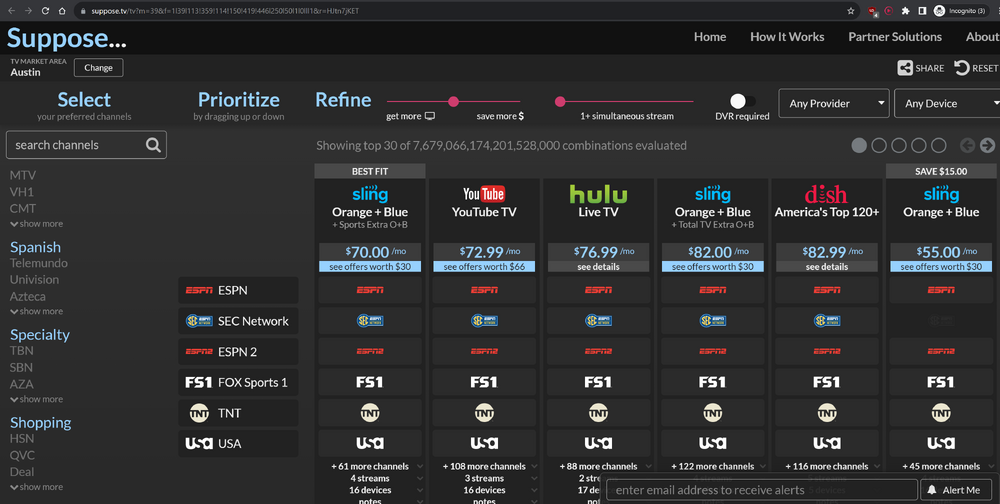
Task: Click the Dish America's Top 120+ logo
Action: pyautogui.click(x=826, y=194)
